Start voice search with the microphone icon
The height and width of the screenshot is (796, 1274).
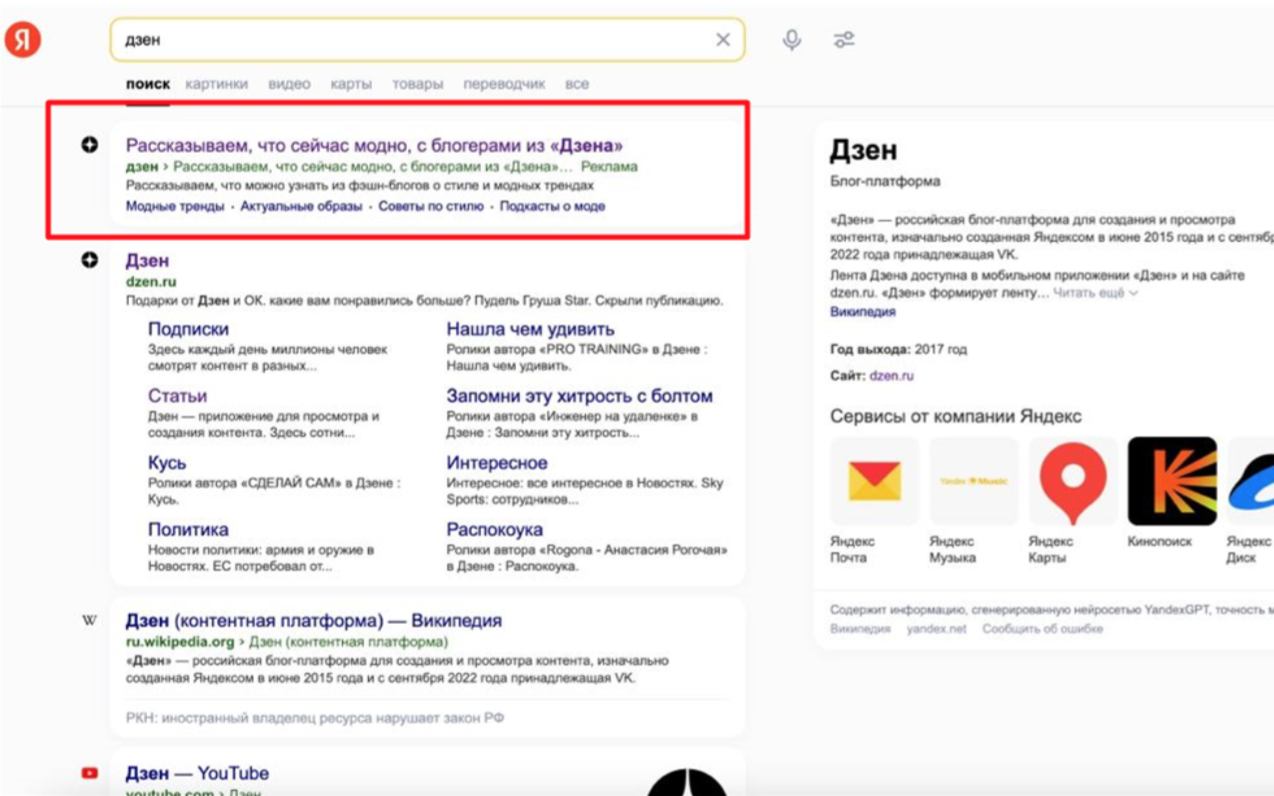tap(792, 40)
